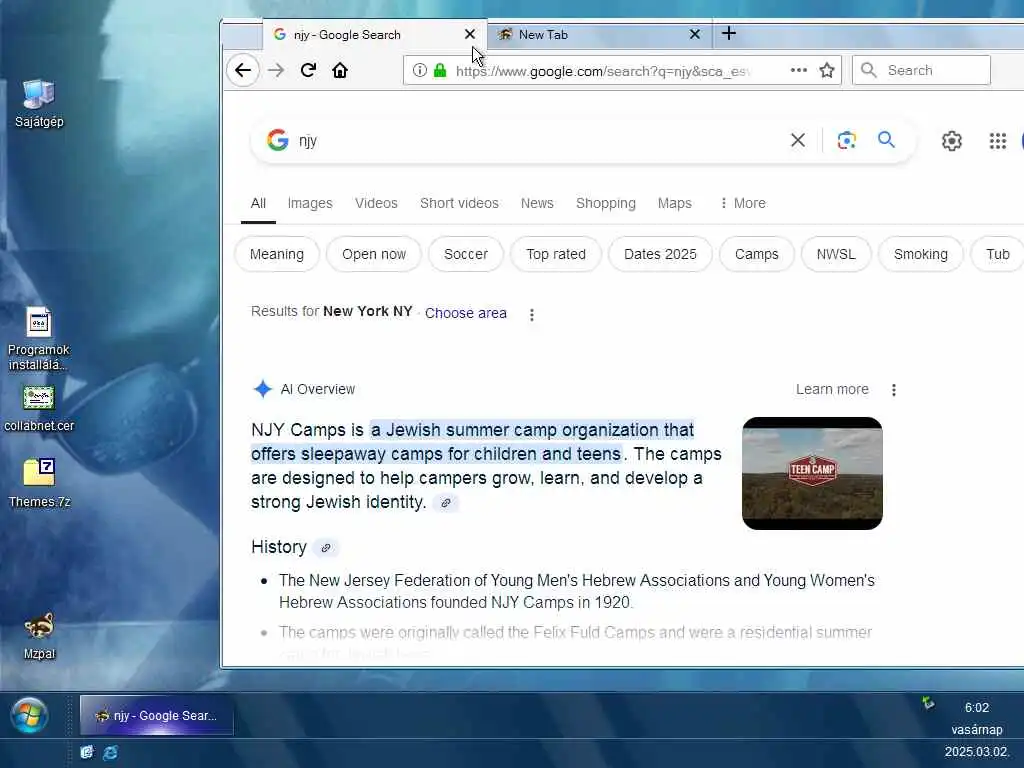Open the Windows Start orb
This screenshot has width=1024, height=768.
click(x=29, y=715)
